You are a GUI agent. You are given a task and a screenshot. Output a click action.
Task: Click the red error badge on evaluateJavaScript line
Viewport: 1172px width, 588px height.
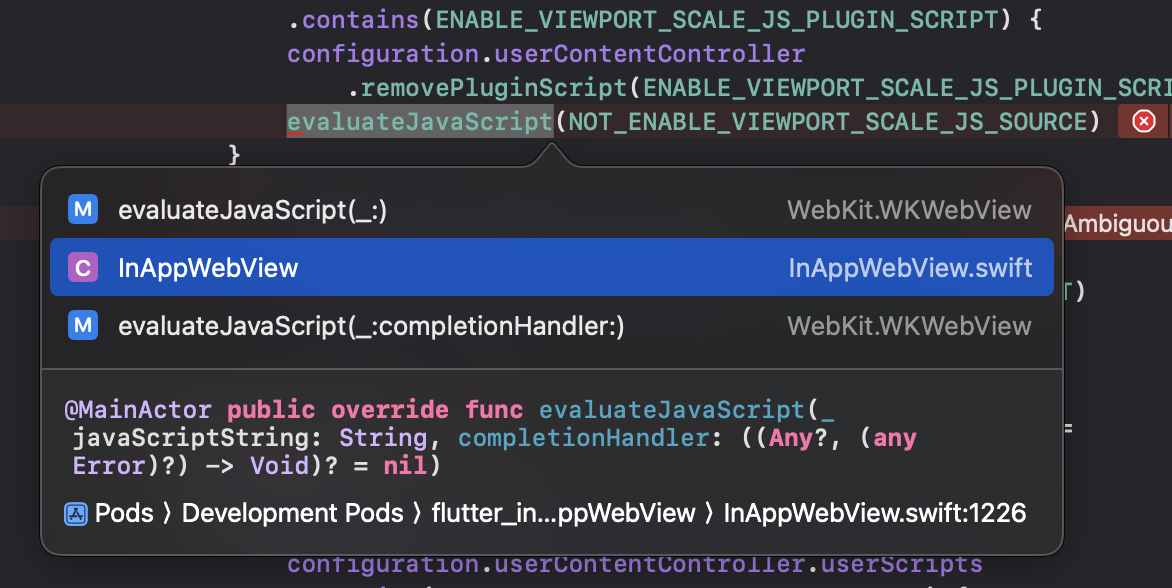[x=1143, y=121]
